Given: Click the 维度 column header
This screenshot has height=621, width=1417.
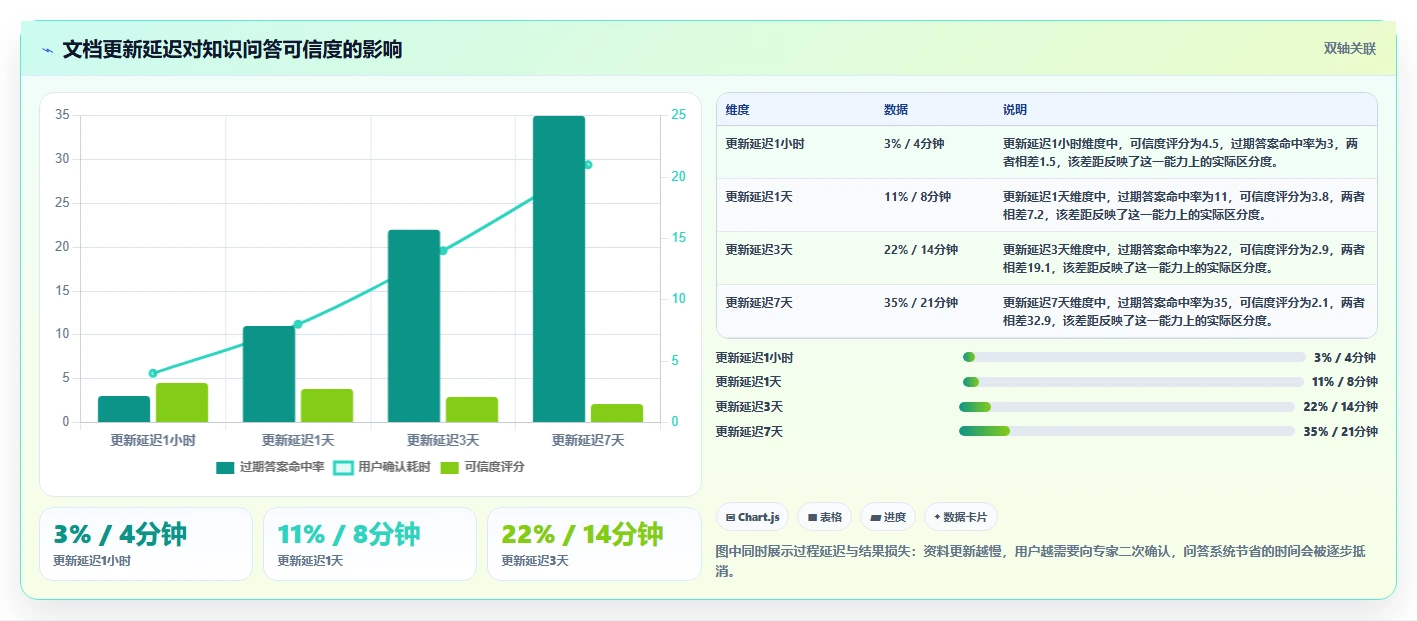Looking at the screenshot, I should (738, 110).
